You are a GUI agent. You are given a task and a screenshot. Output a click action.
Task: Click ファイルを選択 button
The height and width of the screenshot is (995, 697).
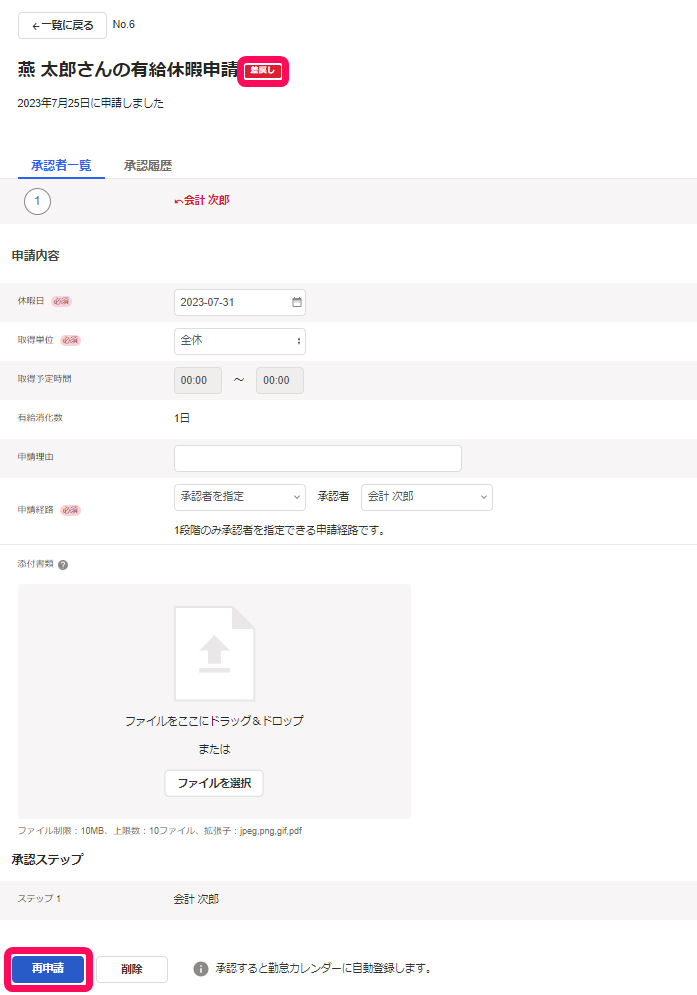(x=214, y=783)
